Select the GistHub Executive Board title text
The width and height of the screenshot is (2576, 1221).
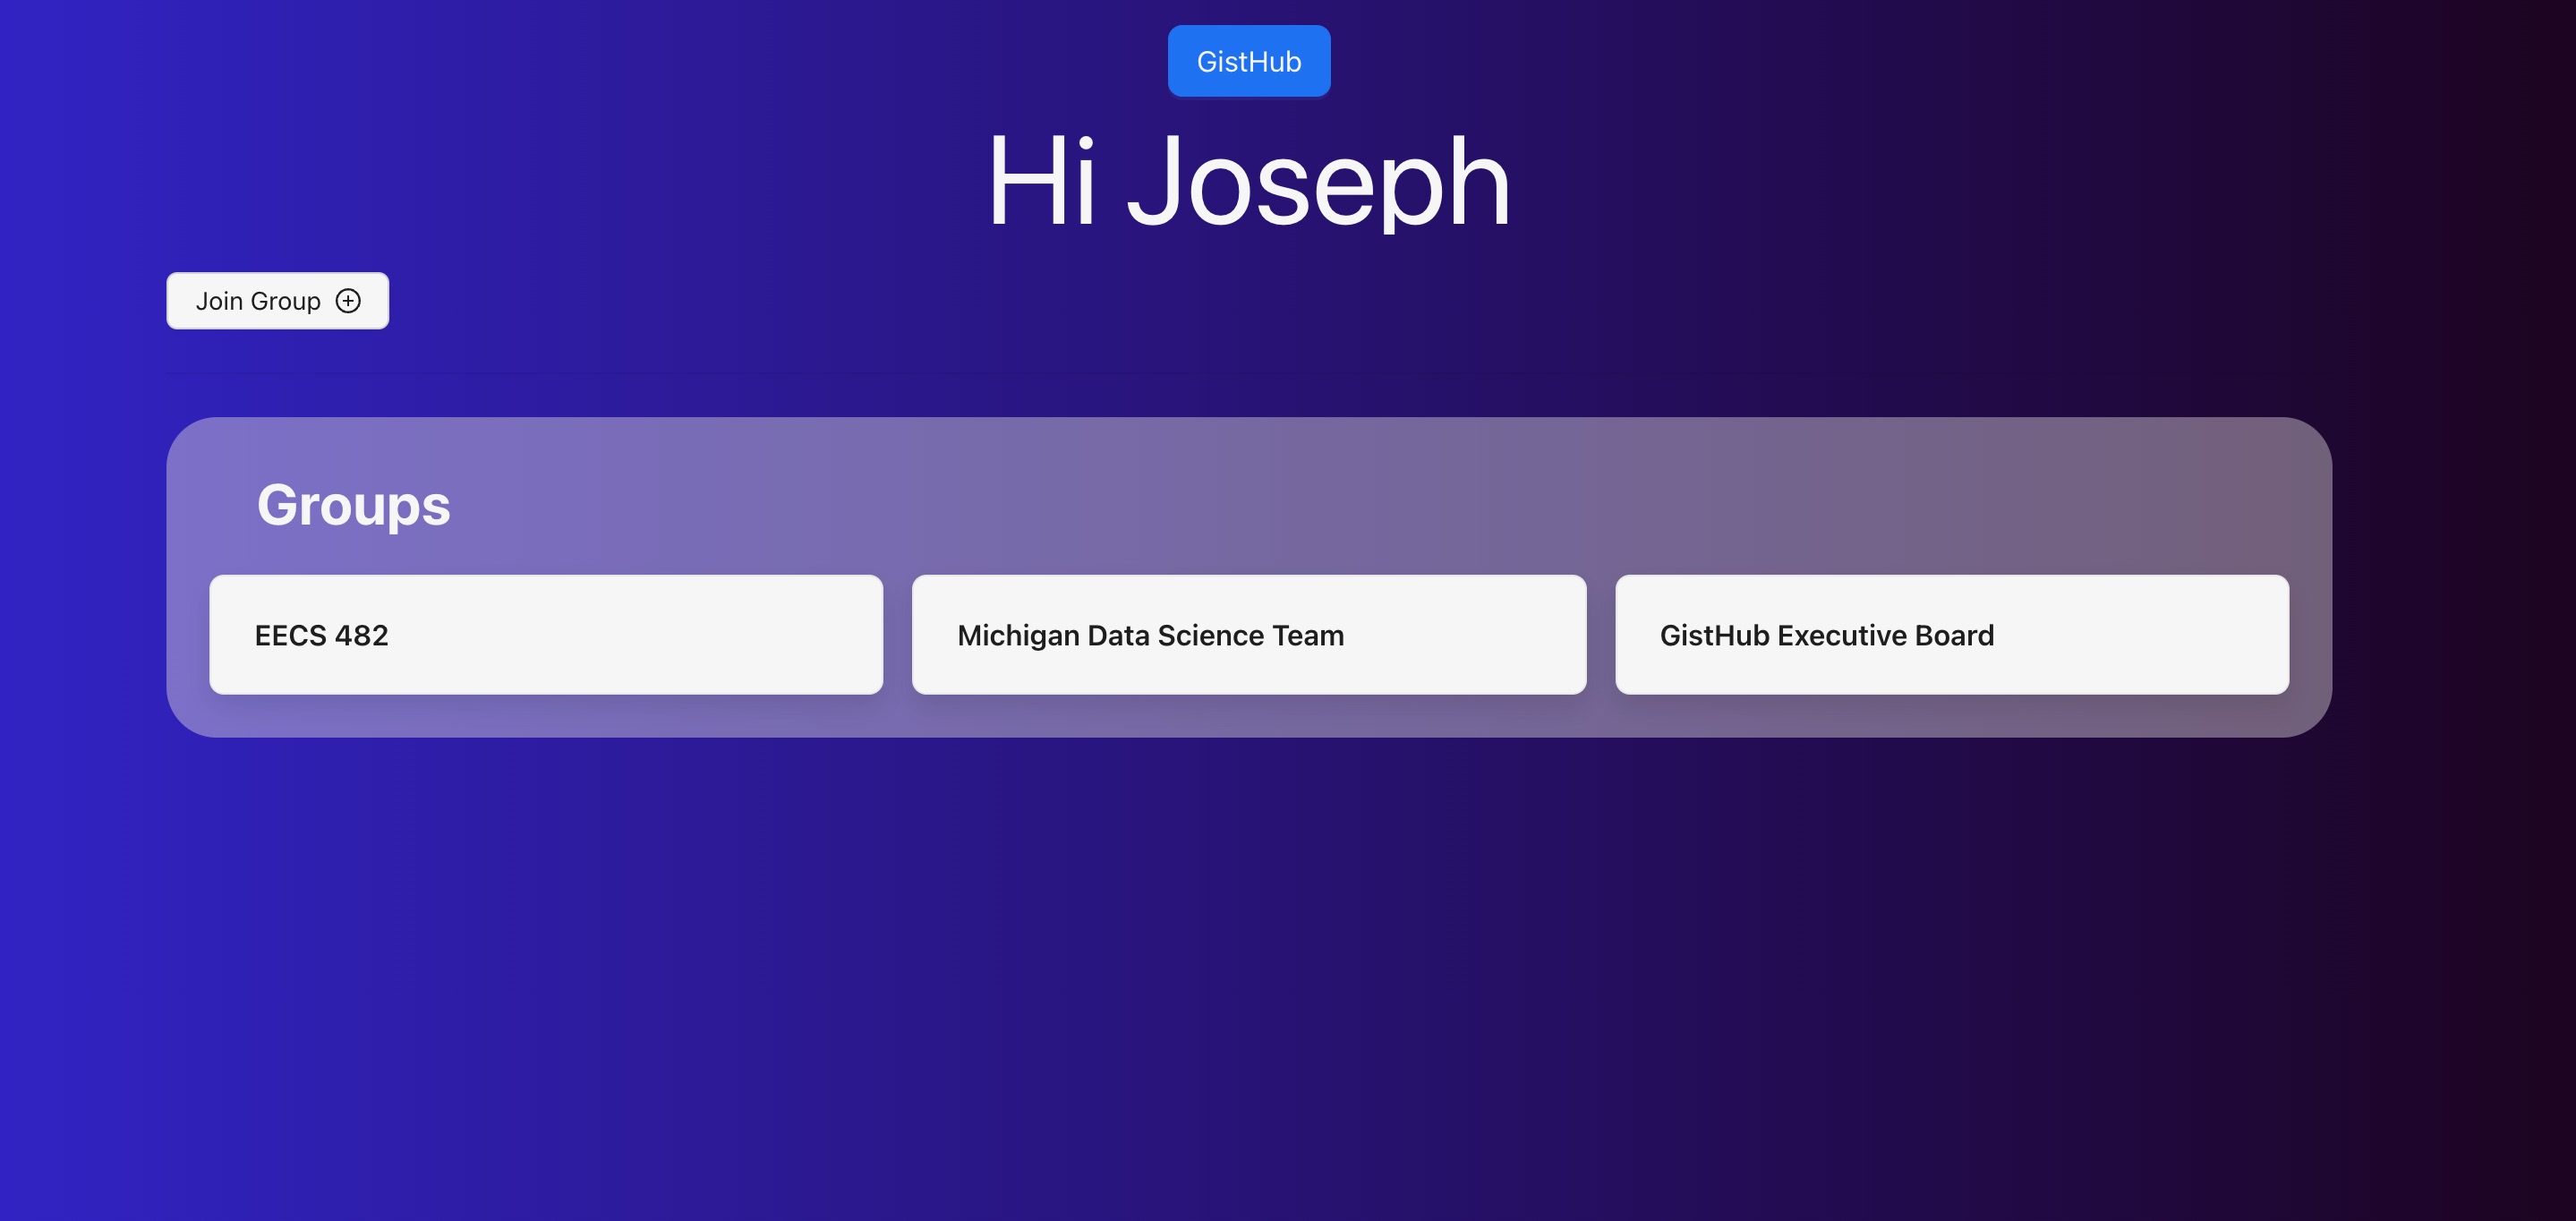[x=1826, y=635]
